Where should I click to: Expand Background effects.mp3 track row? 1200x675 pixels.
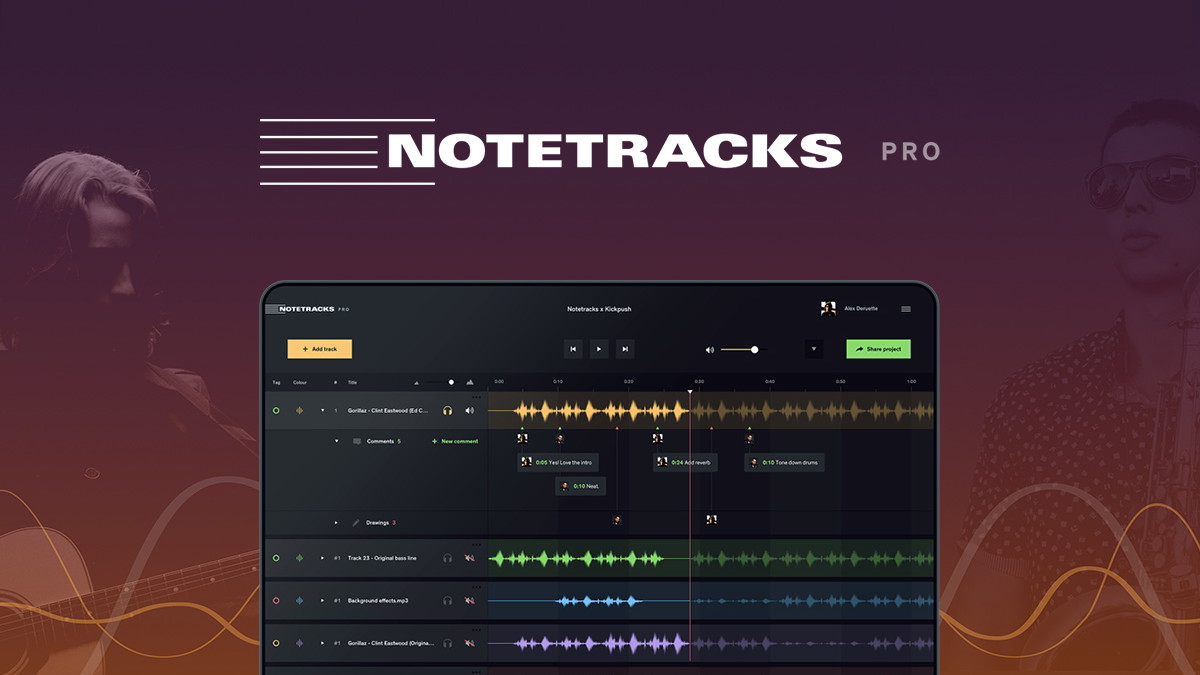pyautogui.click(x=322, y=600)
